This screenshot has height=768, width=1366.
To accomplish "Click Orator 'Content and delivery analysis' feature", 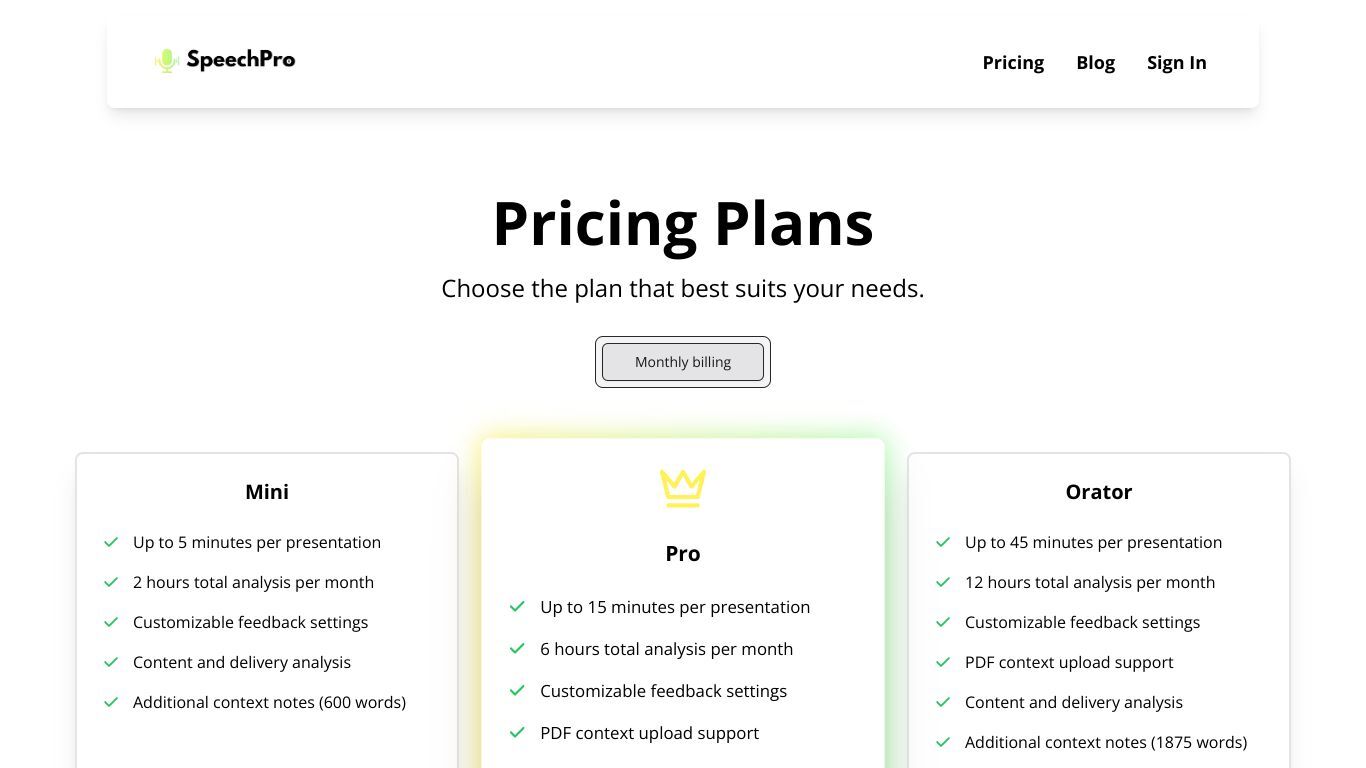I will [1074, 702].
